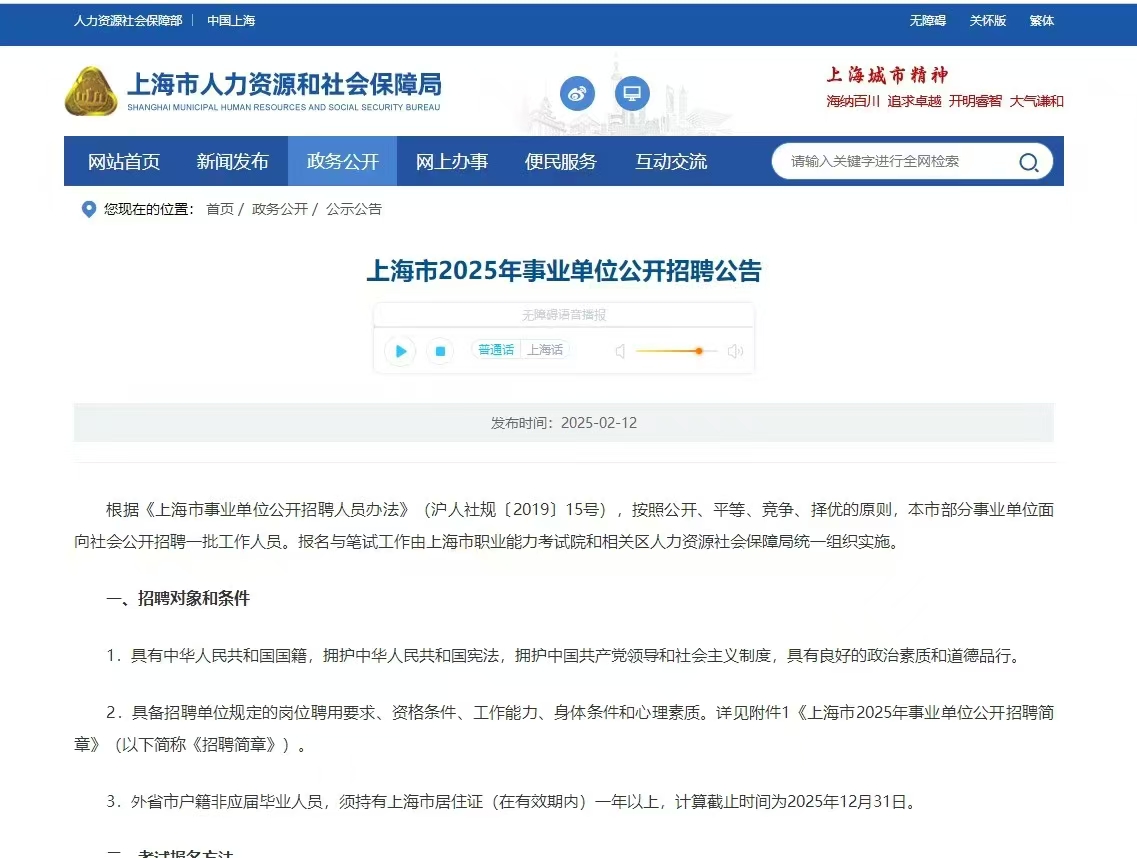The image size is (1137, 858).
Task: Go to 首页 via the breadcrumb
Action: (x=219, y=209)
